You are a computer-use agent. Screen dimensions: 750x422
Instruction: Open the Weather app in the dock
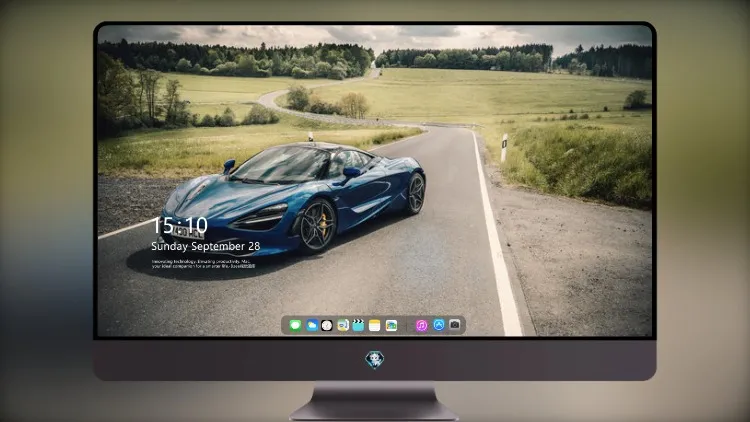312,325
